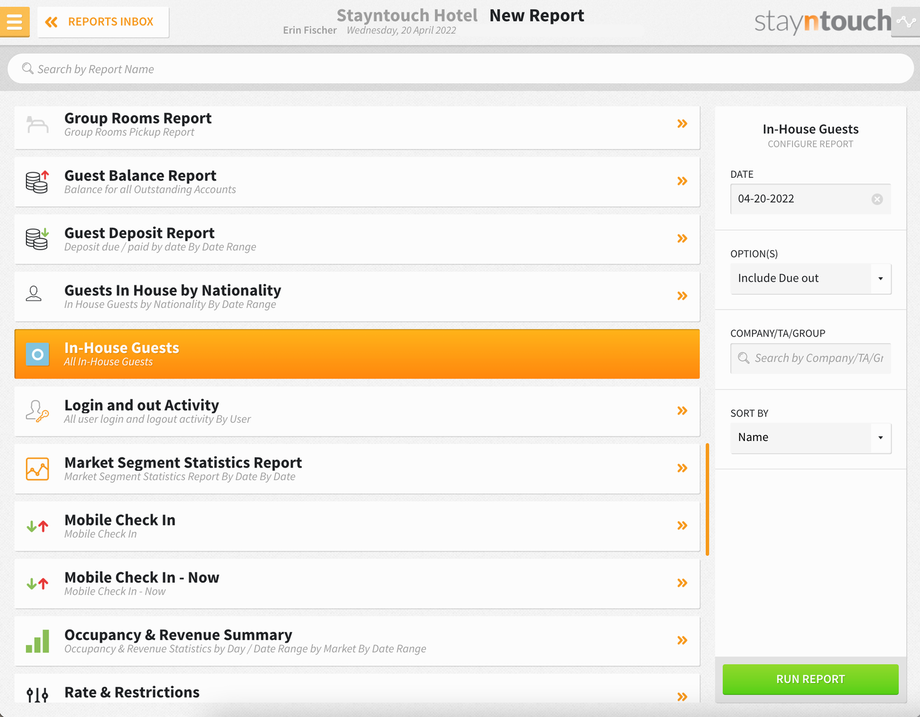920x717 pixels.
Task: Select Guests In House by Nationality title
Action: coord(172,290)
